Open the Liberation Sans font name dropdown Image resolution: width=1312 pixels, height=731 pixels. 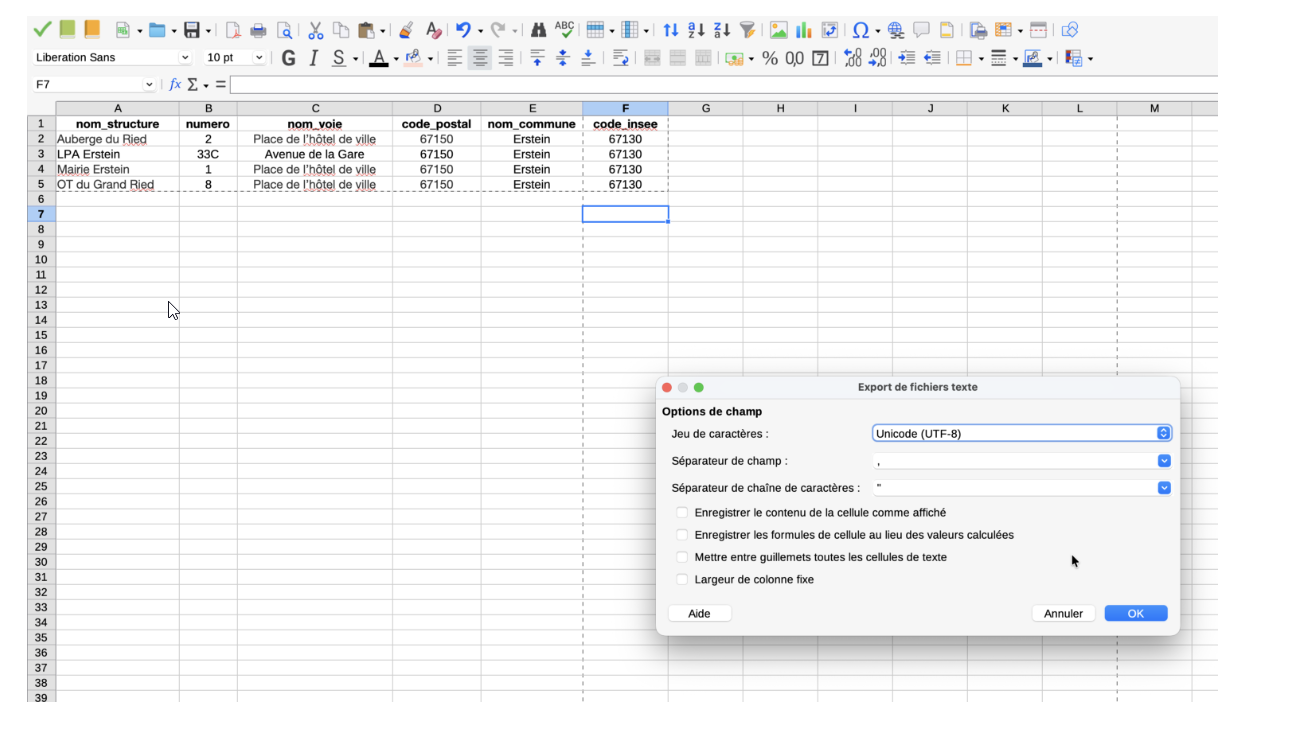click(x=184, y=58)
